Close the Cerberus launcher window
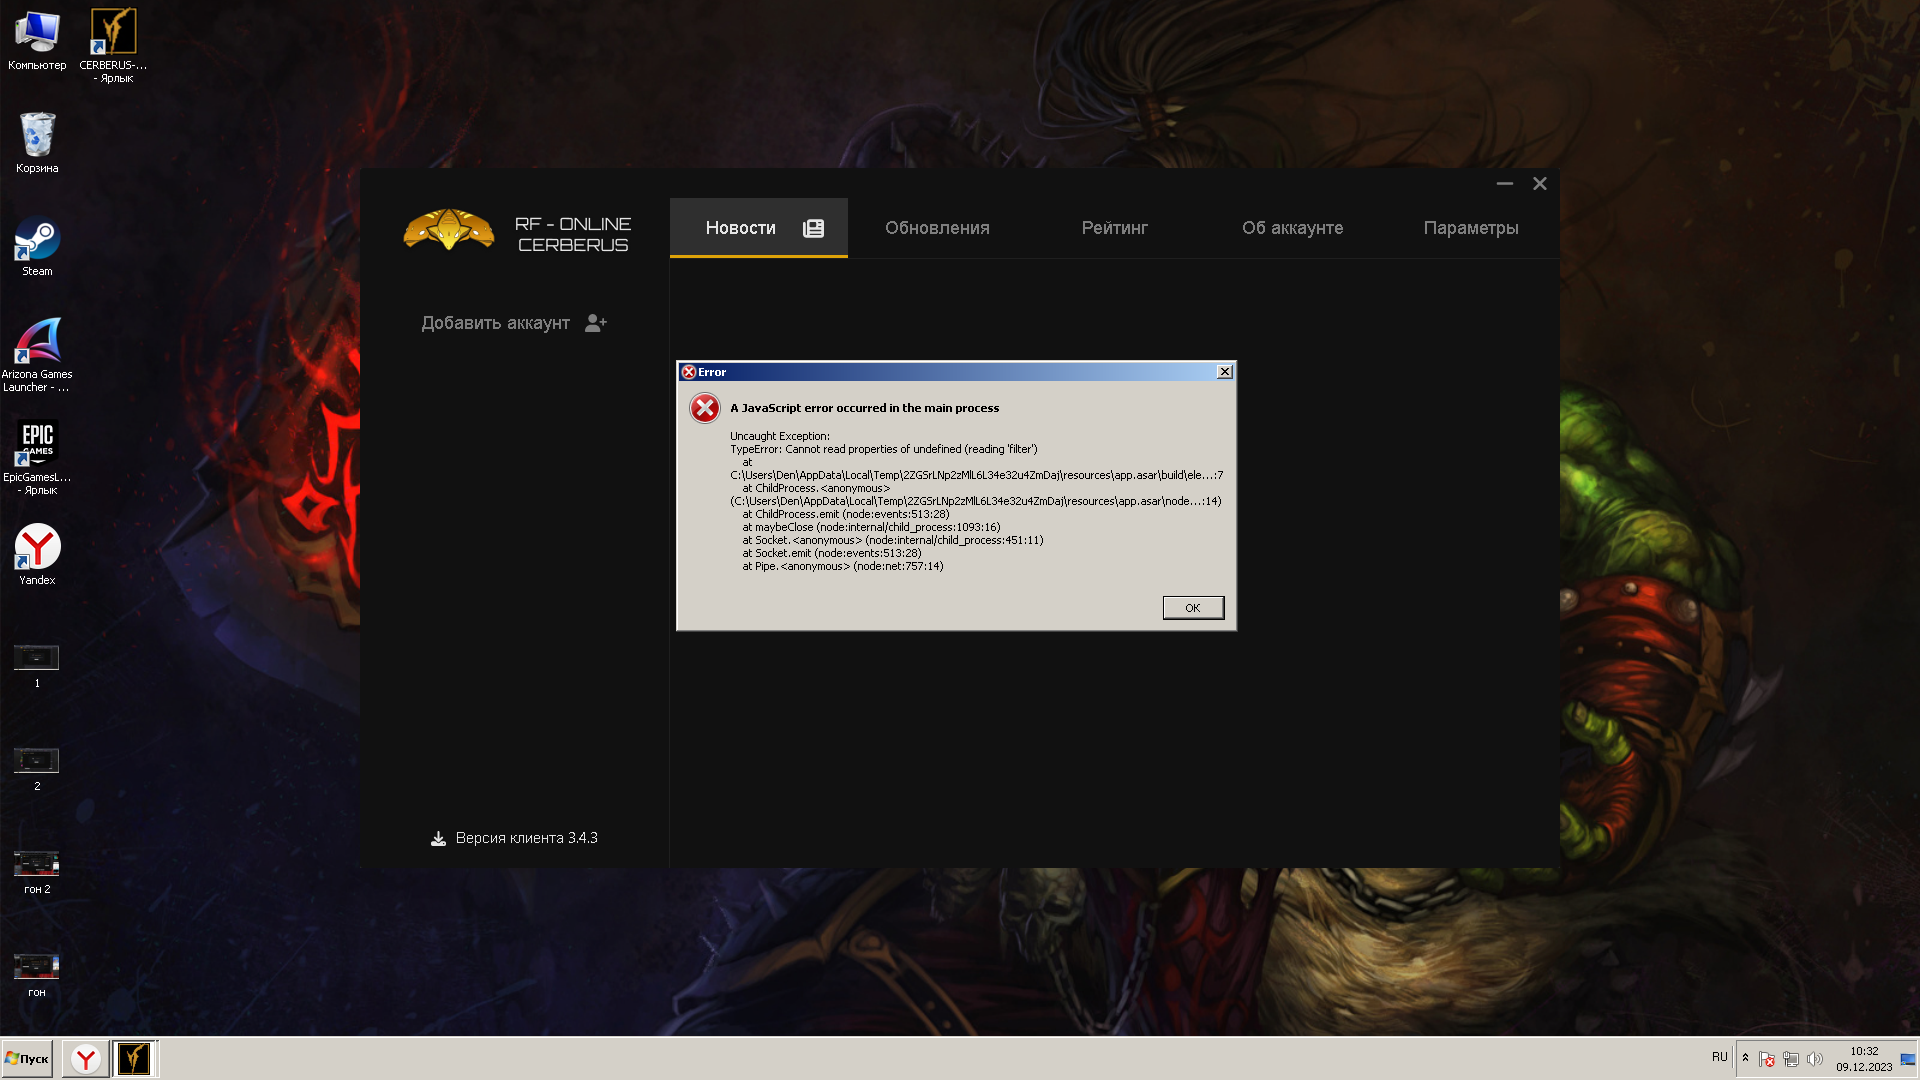Image resolution: width=1920 pixels, height=1080 pixels. [x=1540, y=184]
